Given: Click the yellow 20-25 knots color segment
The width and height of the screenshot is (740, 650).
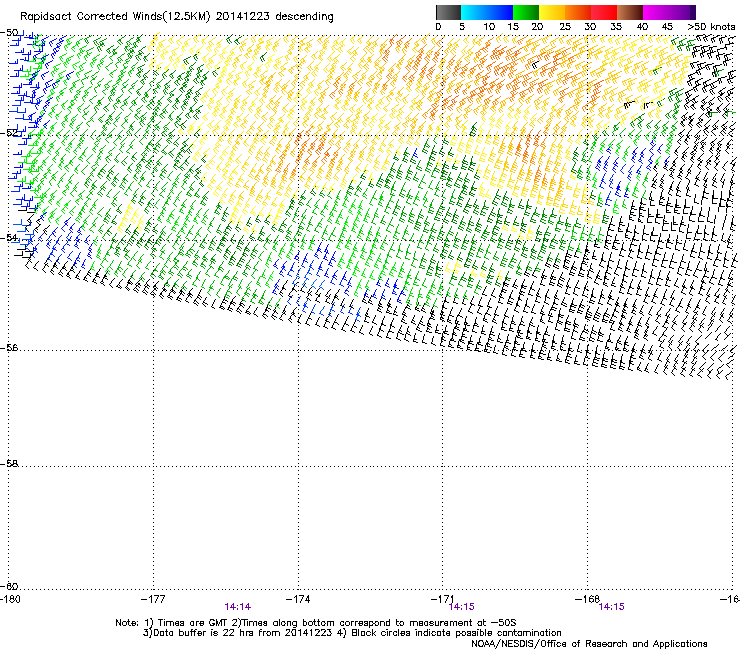Looking at the screenshot, I should (x=552, y=12).
